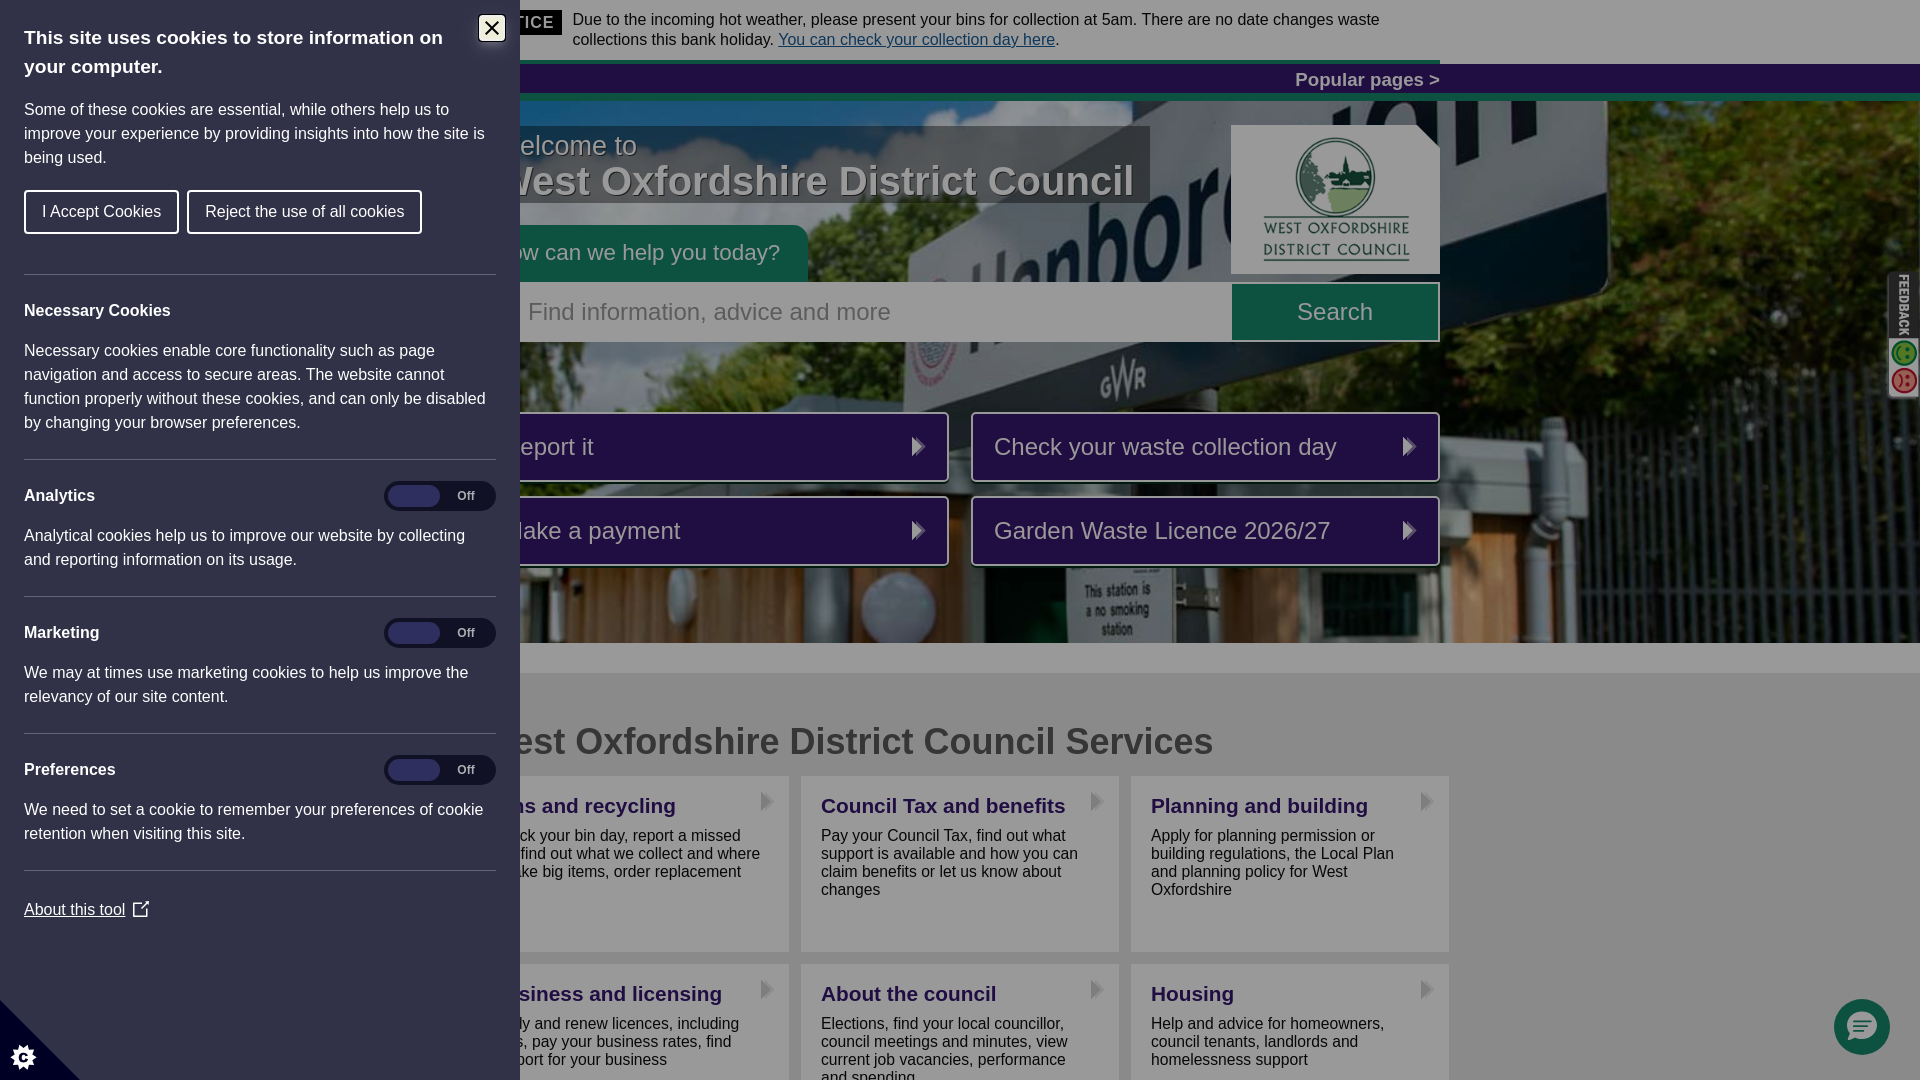Click Necessary Cookies heading text
The image size is (1920, 1080).
pyautogui.click(x=97, y=311)
